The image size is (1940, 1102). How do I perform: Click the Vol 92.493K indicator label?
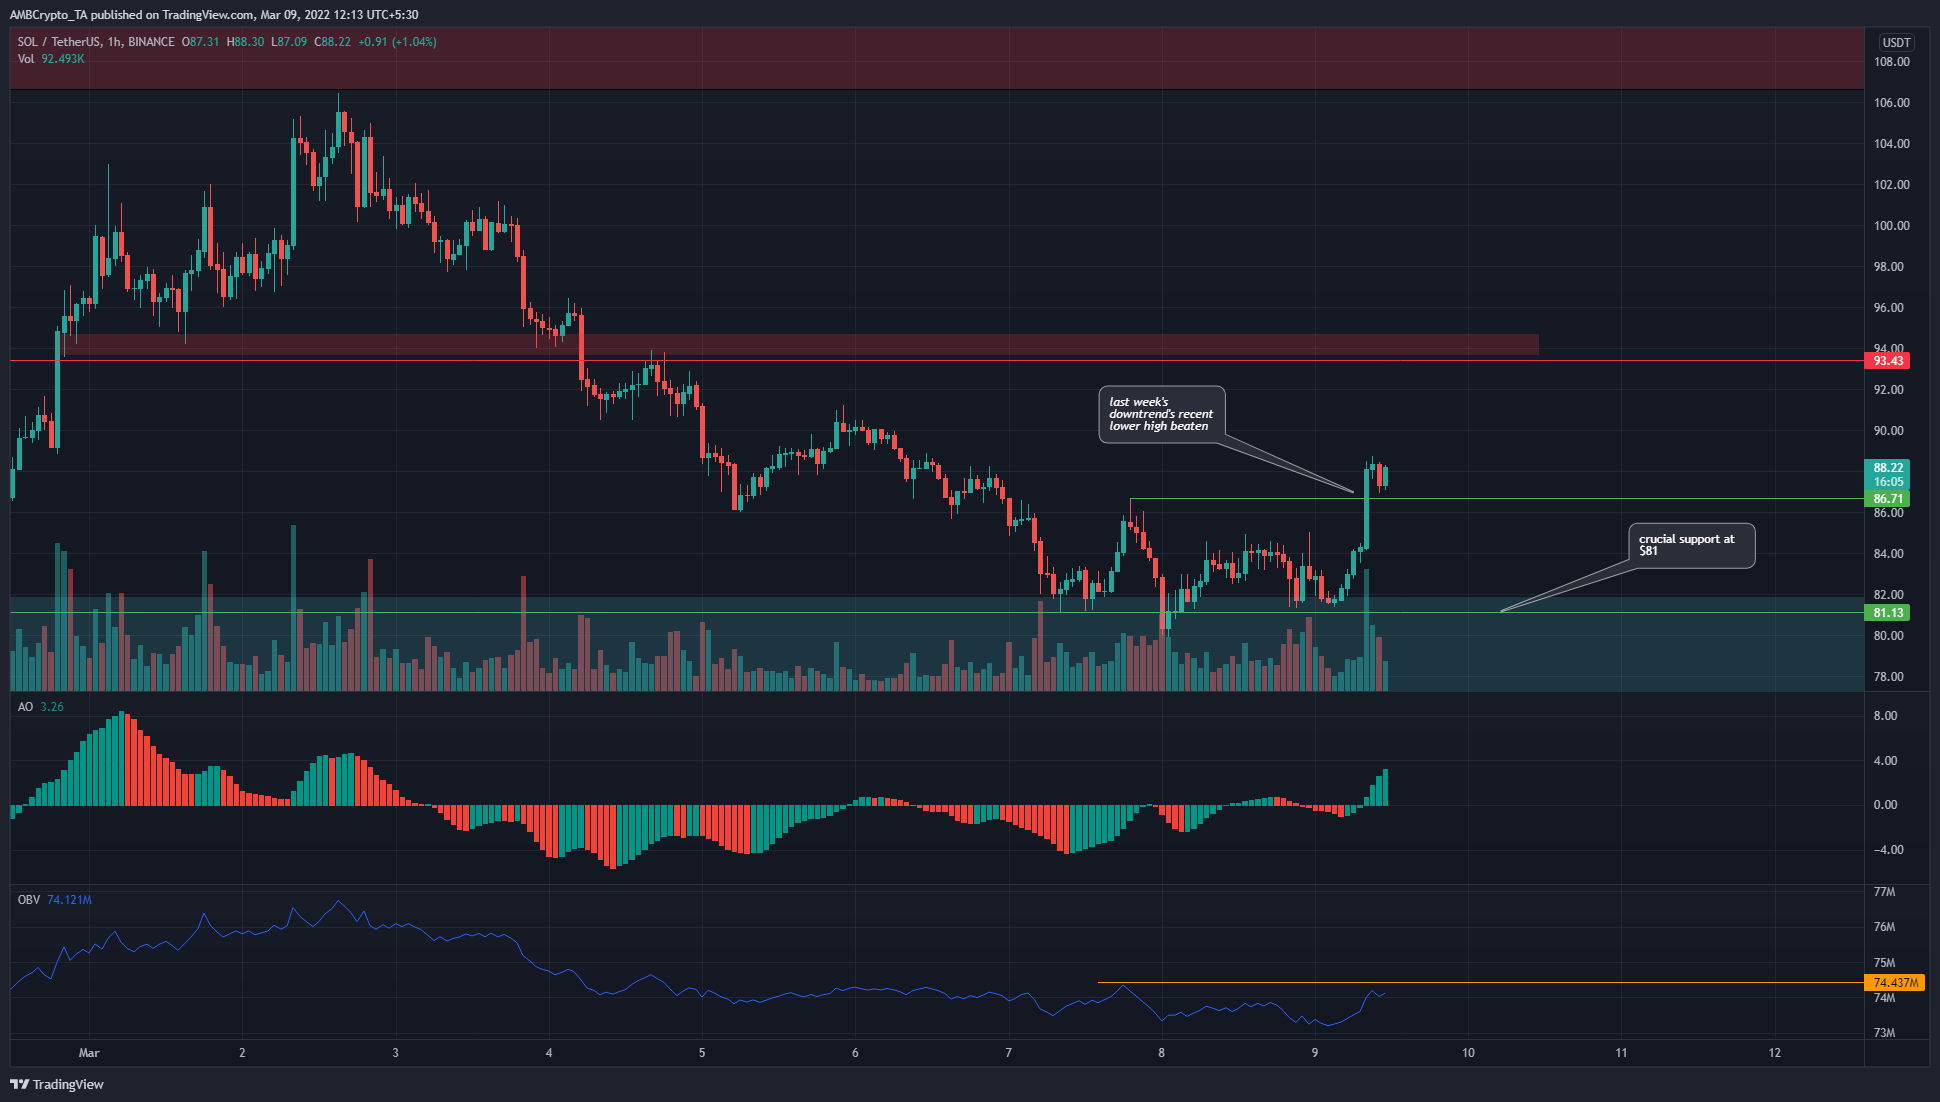click(x=51, y=59)
